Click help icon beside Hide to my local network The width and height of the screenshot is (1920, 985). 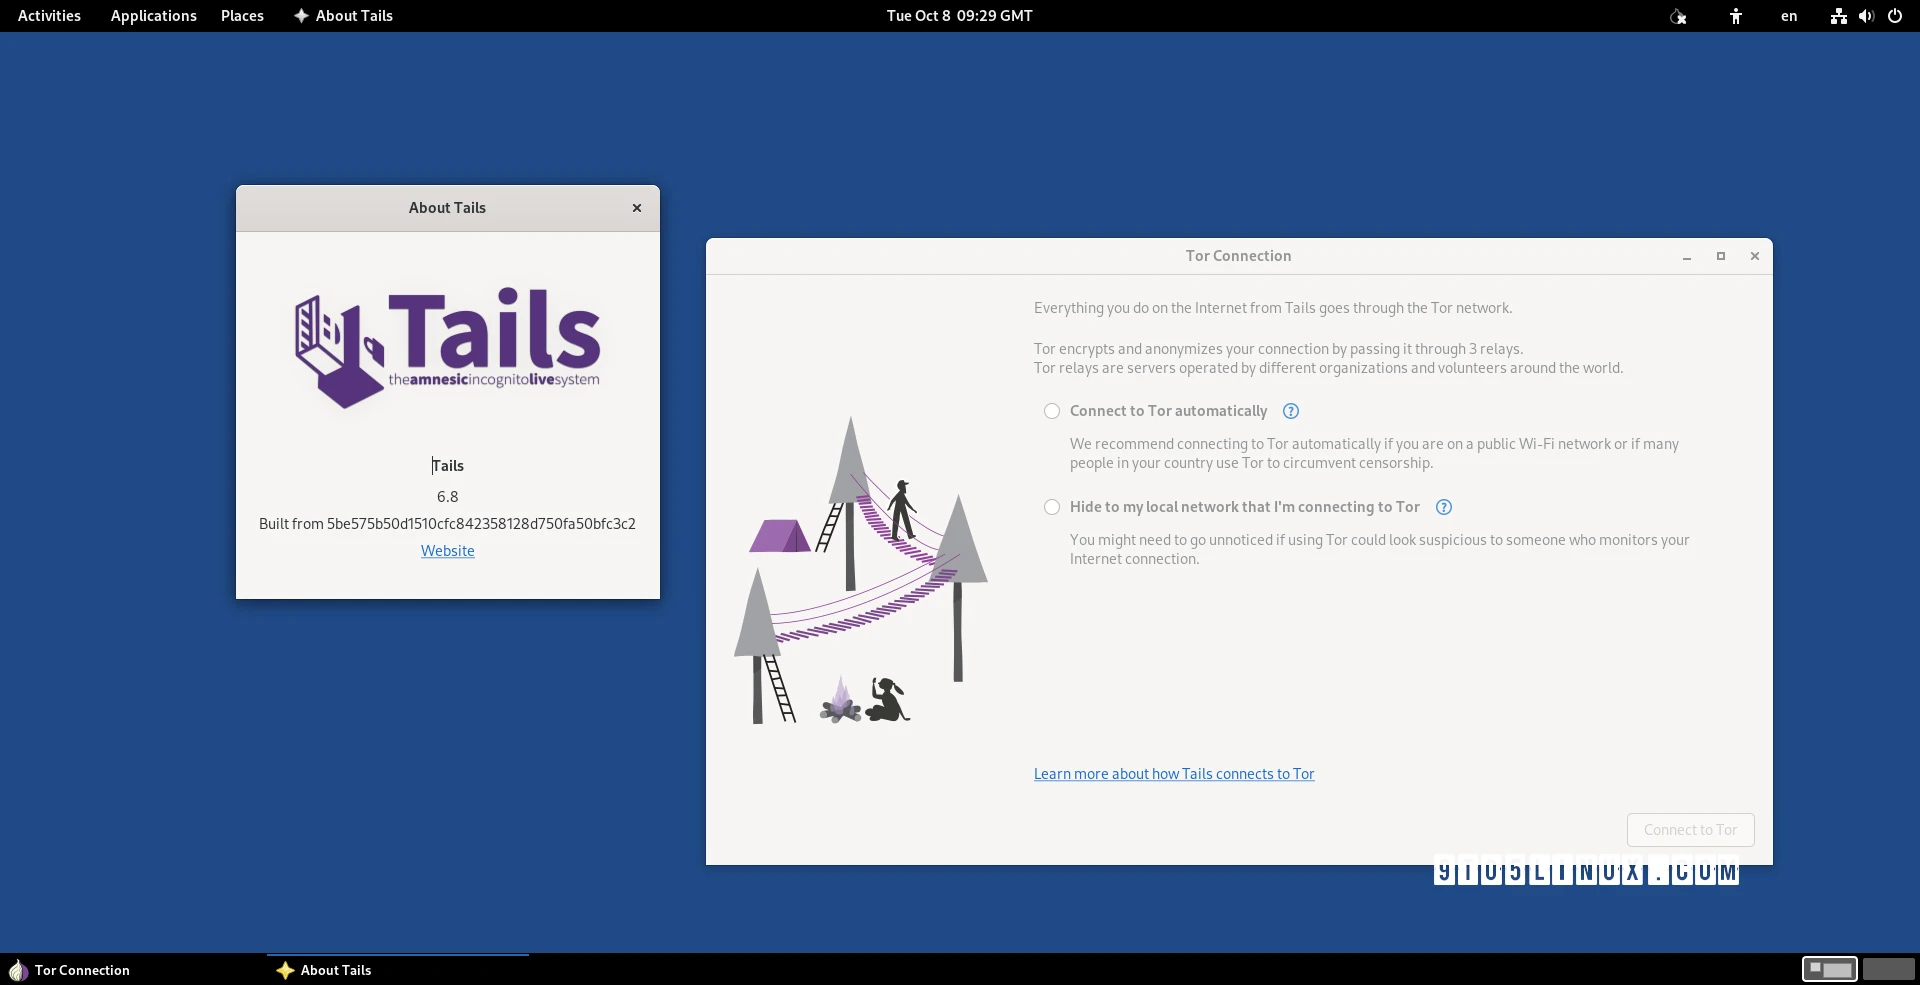1444,507
